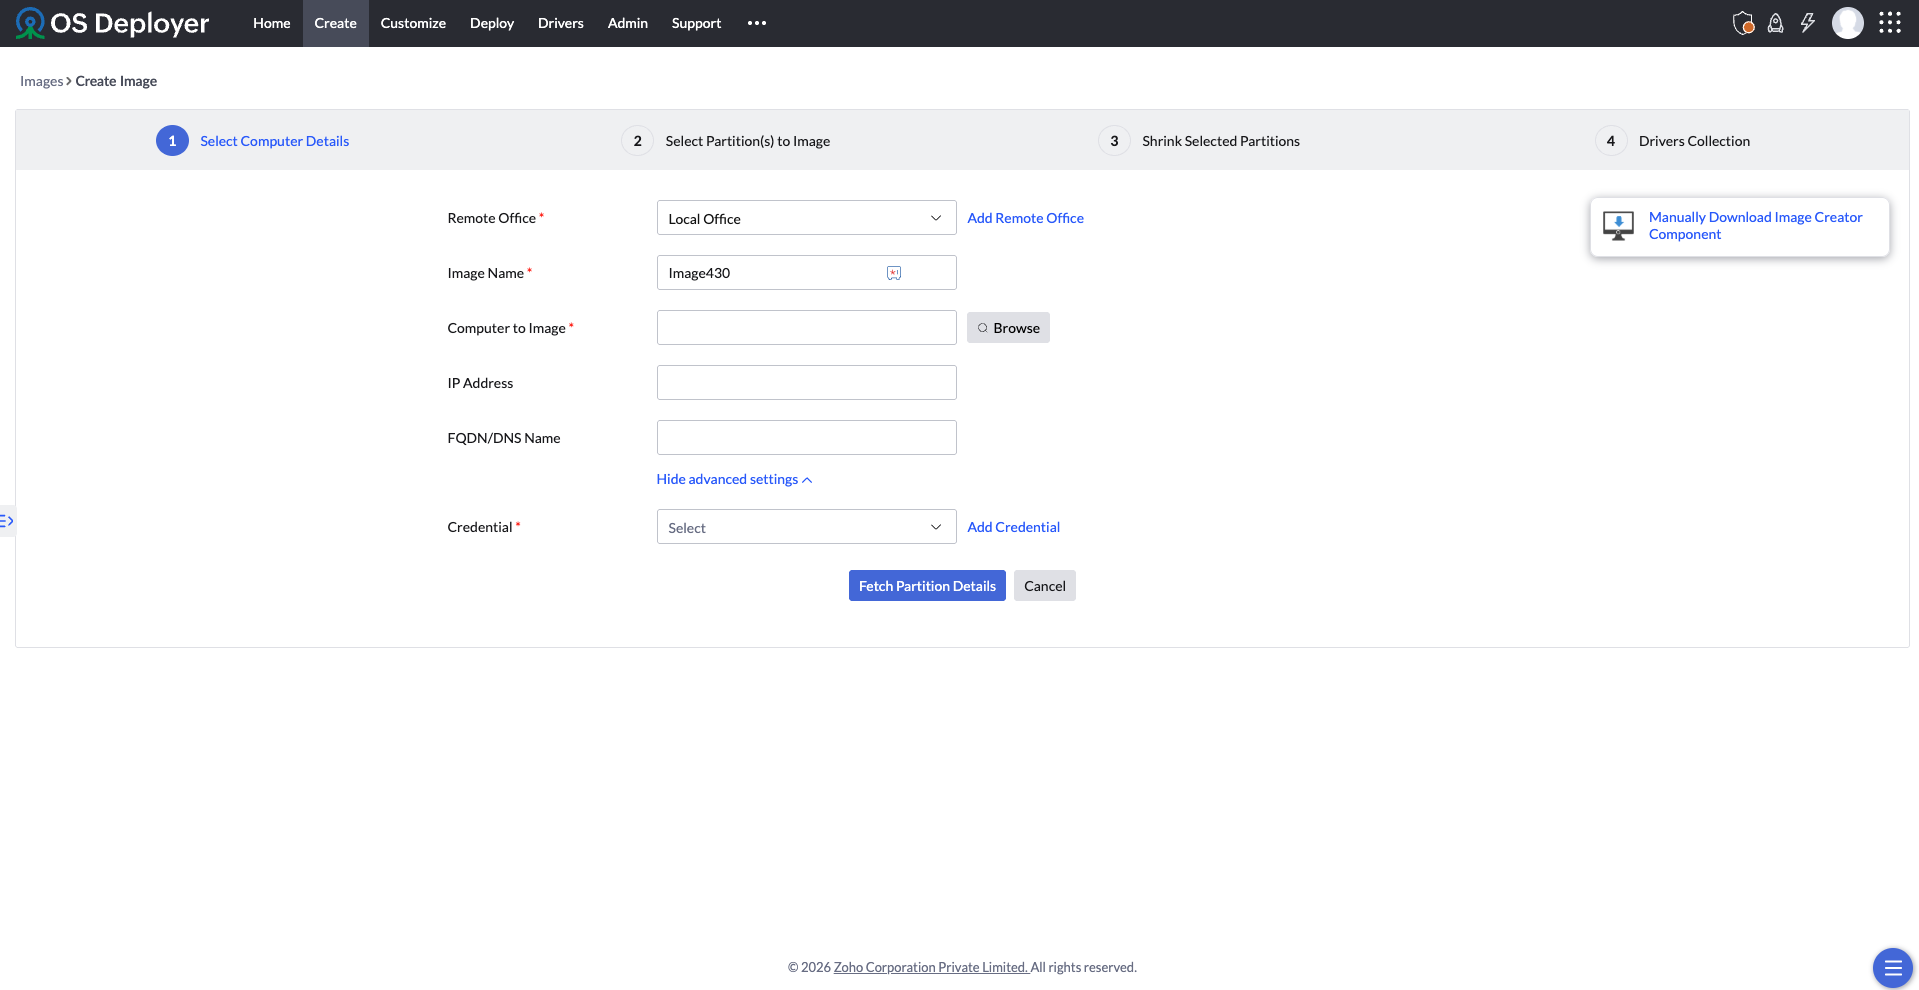This screenshot has width=1919, height=990.
Task: Click Add Credential link
Action: (x=1013, y=527)
